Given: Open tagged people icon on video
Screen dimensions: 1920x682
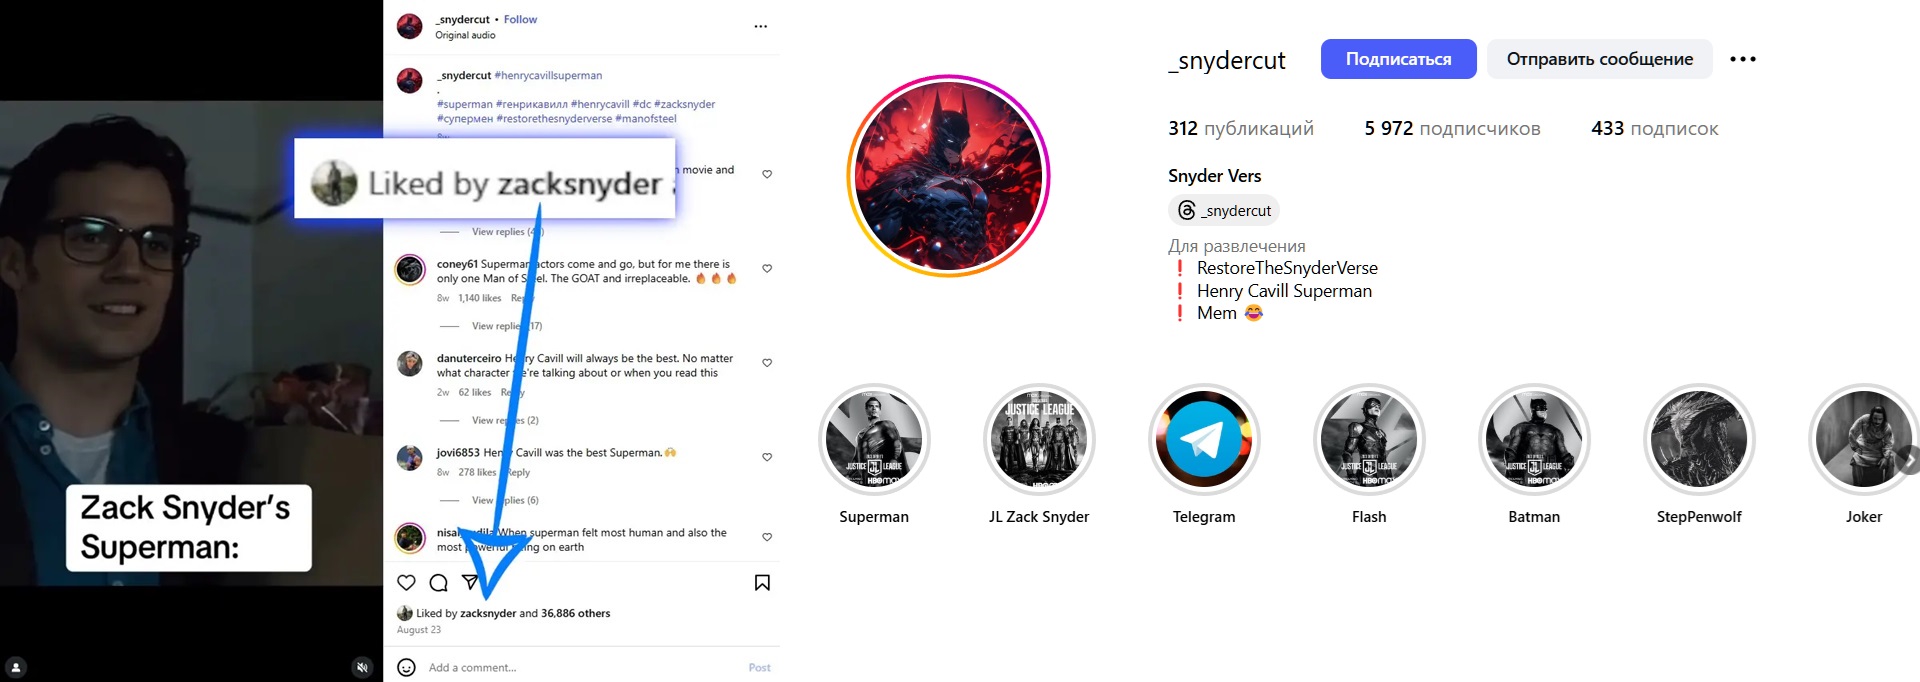Looking at the screenshot, I should 16,667.
